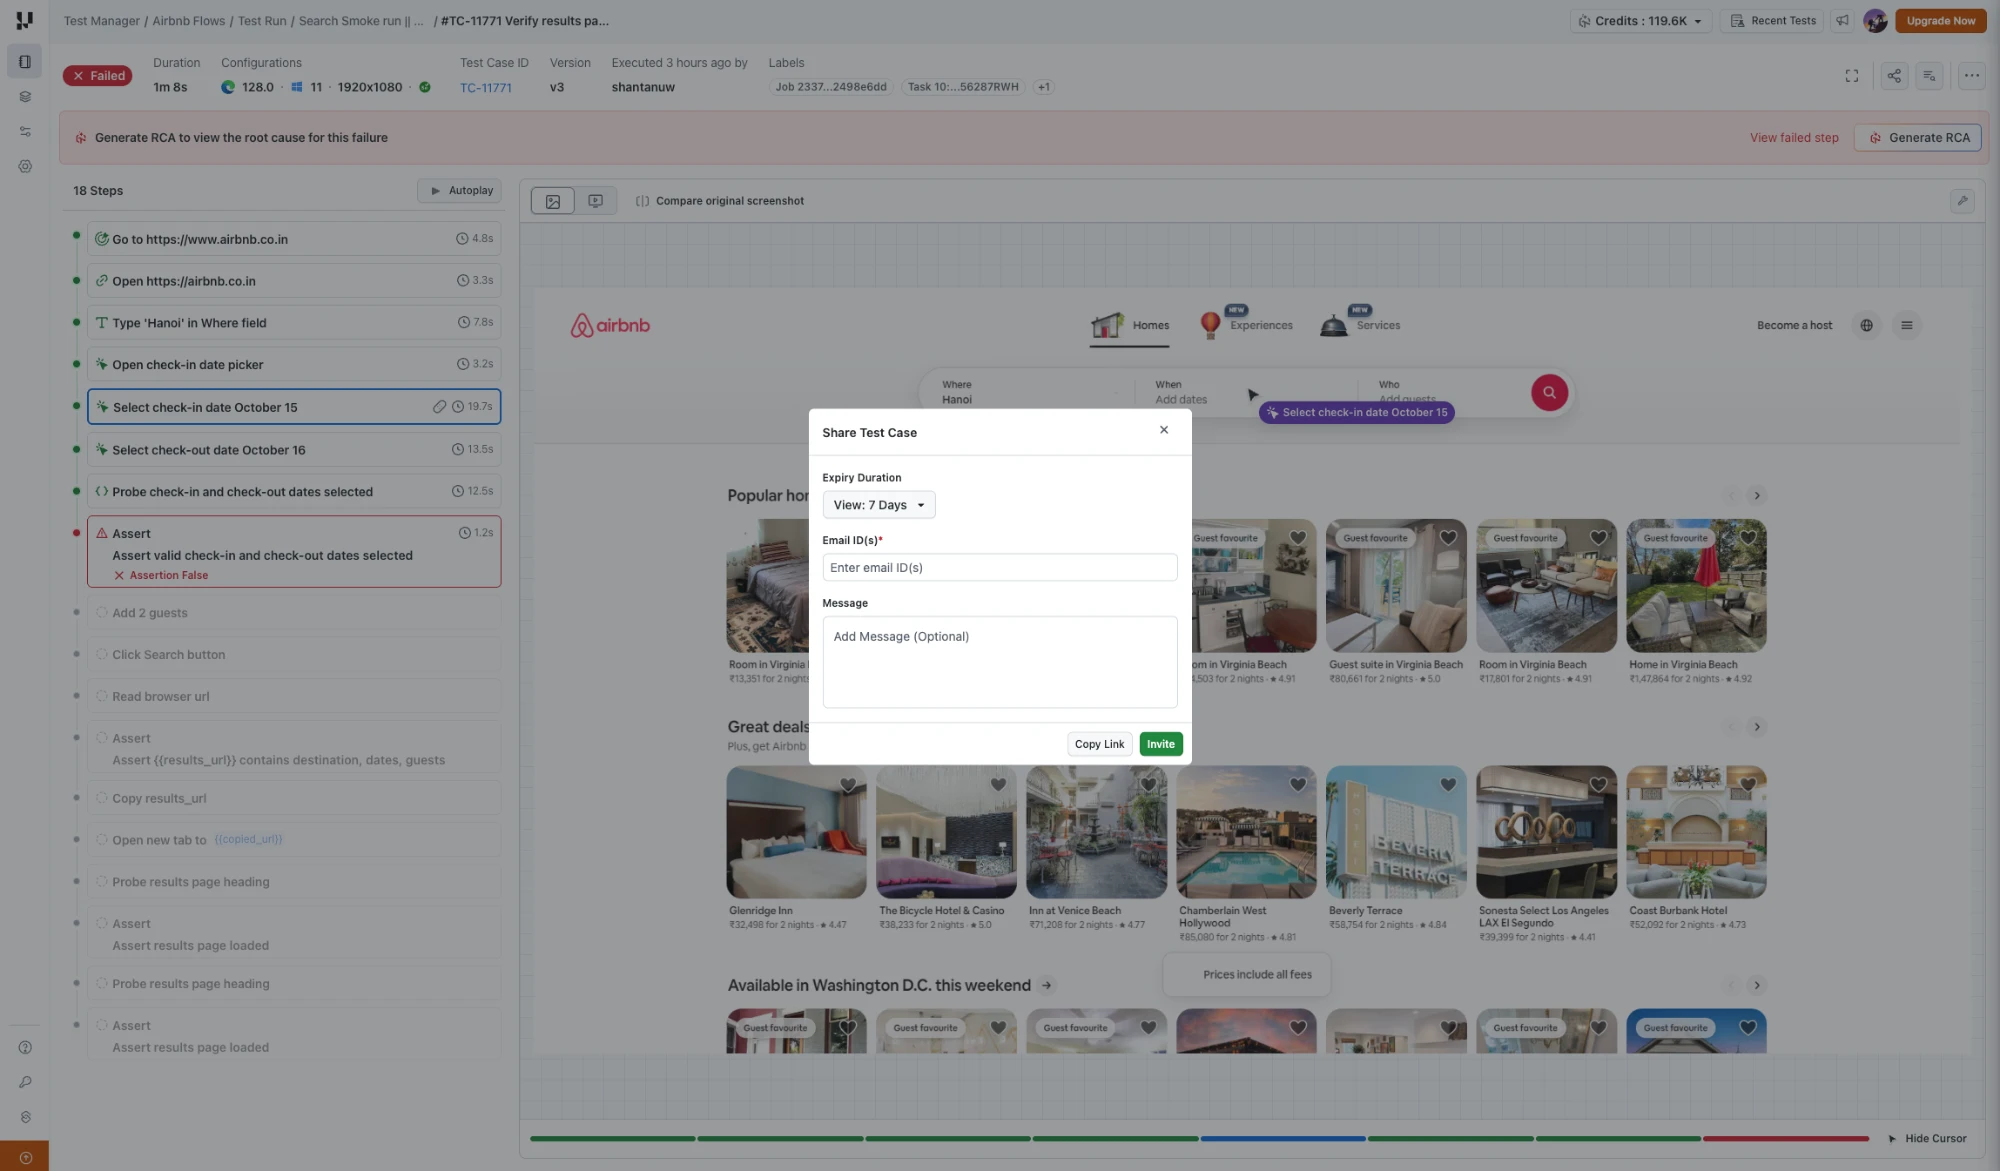This screenshot has width=2000, height=1171.
Task: Switch to the screenshot image view tab
Action: click(x=553, y=201)
